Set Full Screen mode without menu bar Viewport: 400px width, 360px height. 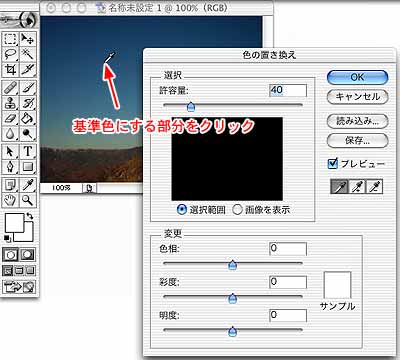[30, 270]
